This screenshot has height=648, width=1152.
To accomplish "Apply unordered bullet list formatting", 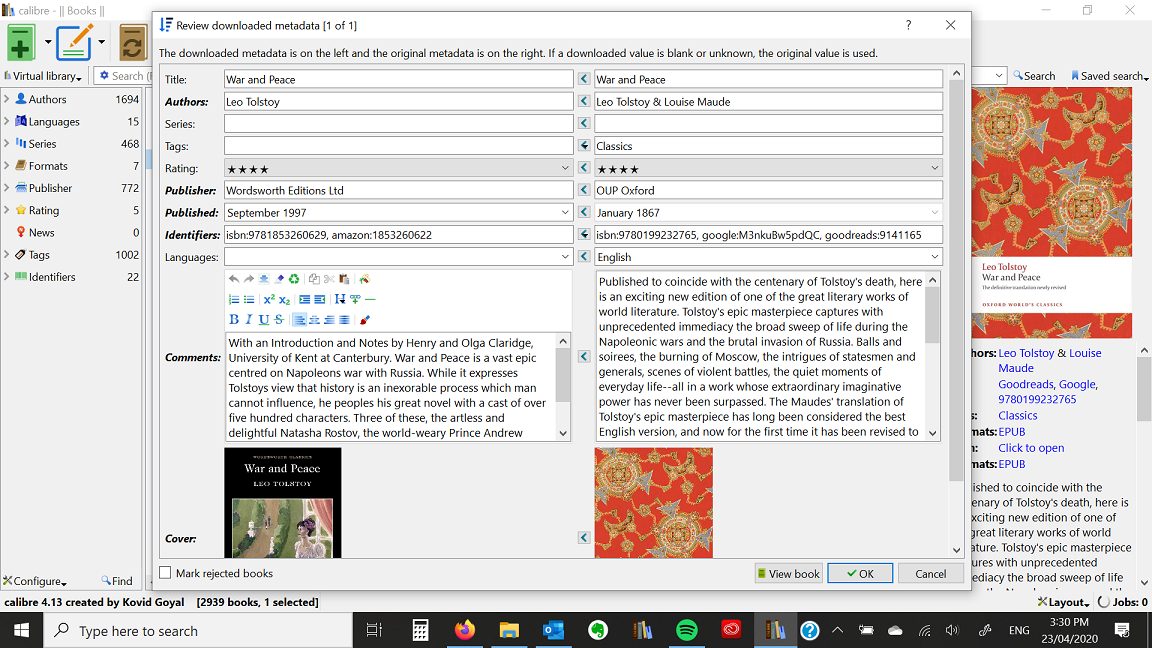I will pos(249,299).
